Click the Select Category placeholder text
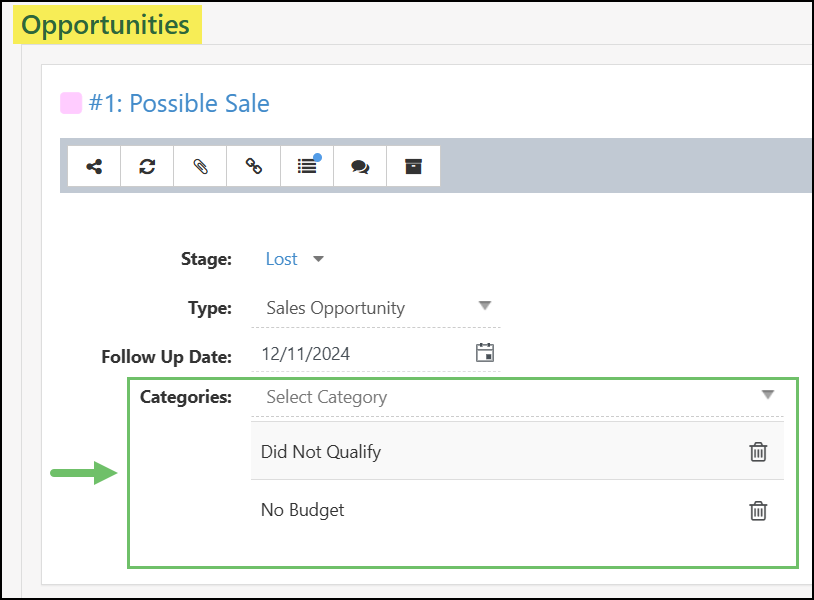The image size is (814, 600). (x=327, y=397)
